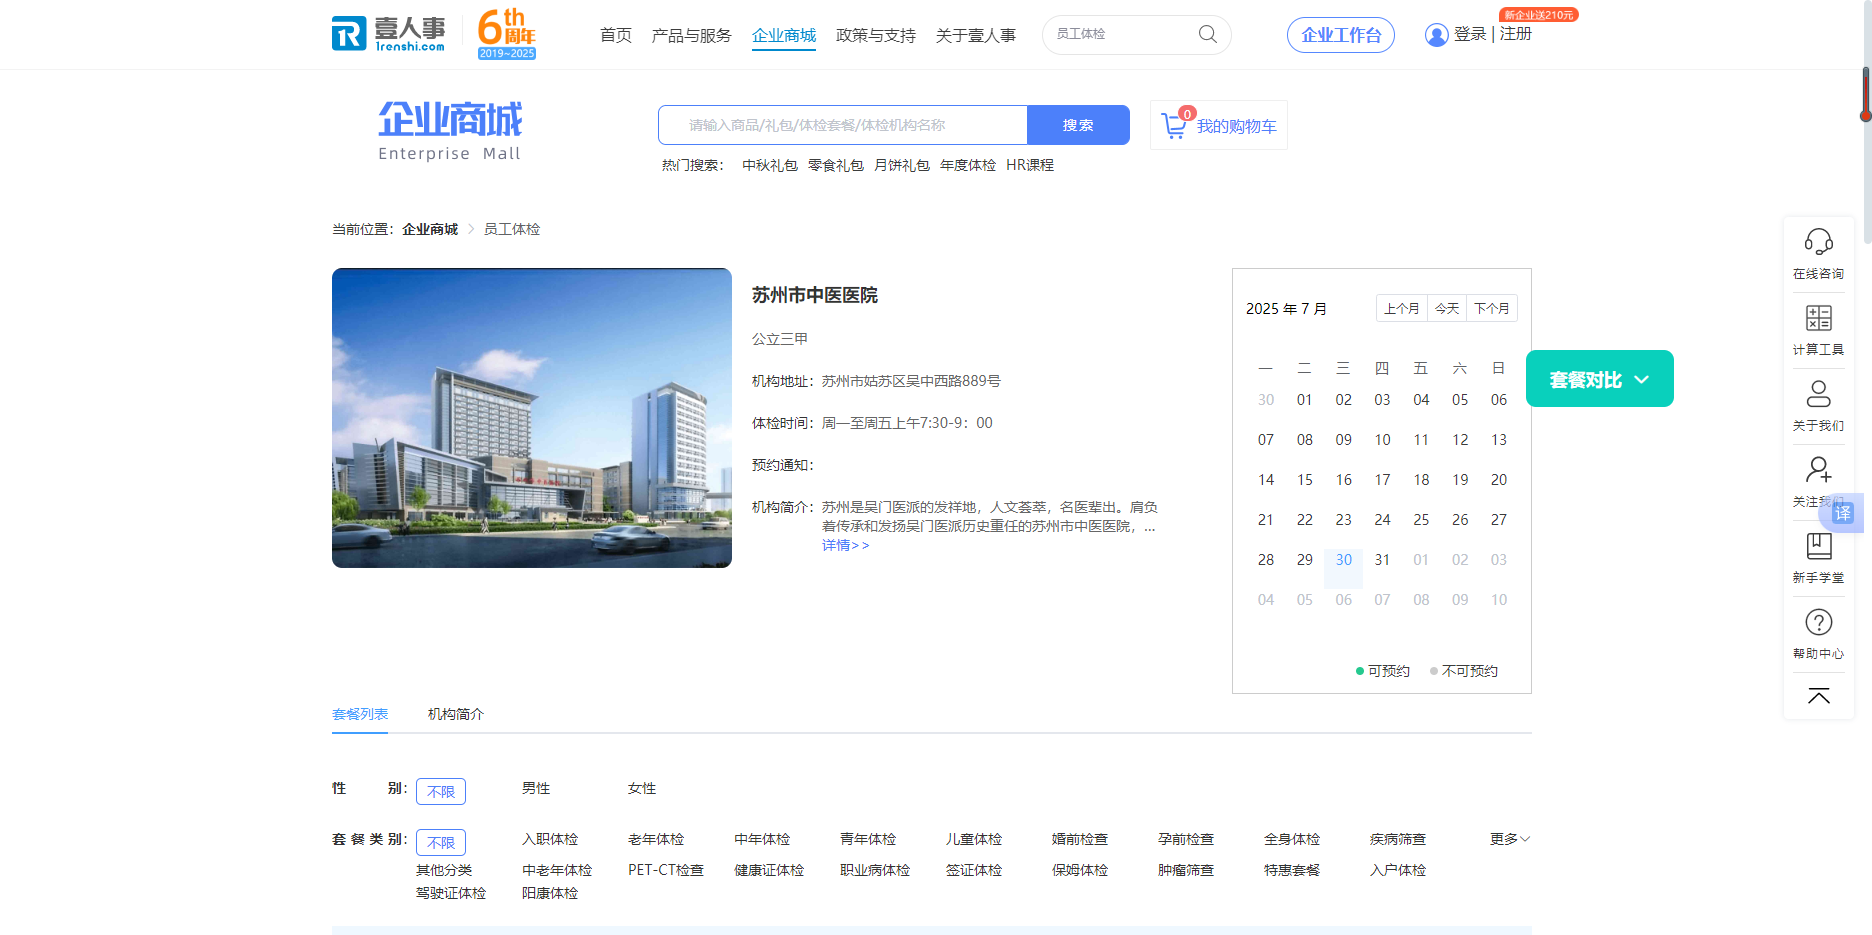The width and height of the screenshot is (1872, 935).
Task: Select 女性 gender filter
Action: click(642, 788)
